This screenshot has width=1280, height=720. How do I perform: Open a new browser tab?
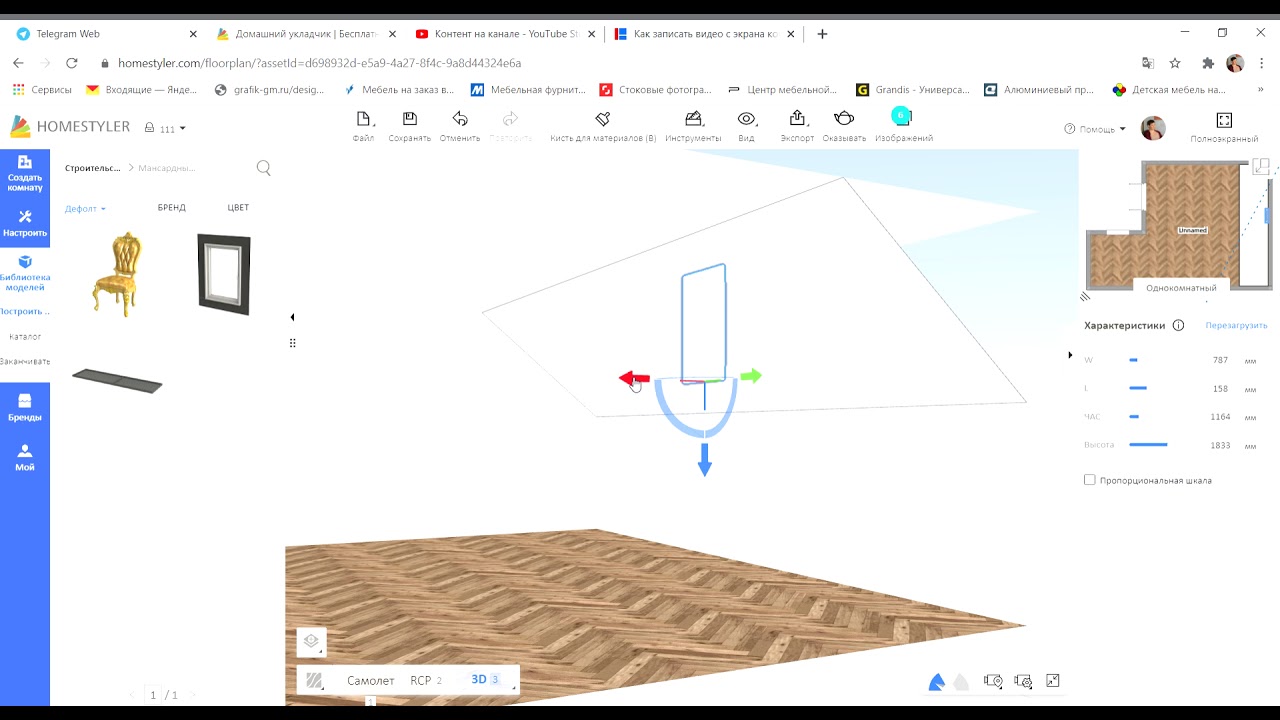[822, 34]
